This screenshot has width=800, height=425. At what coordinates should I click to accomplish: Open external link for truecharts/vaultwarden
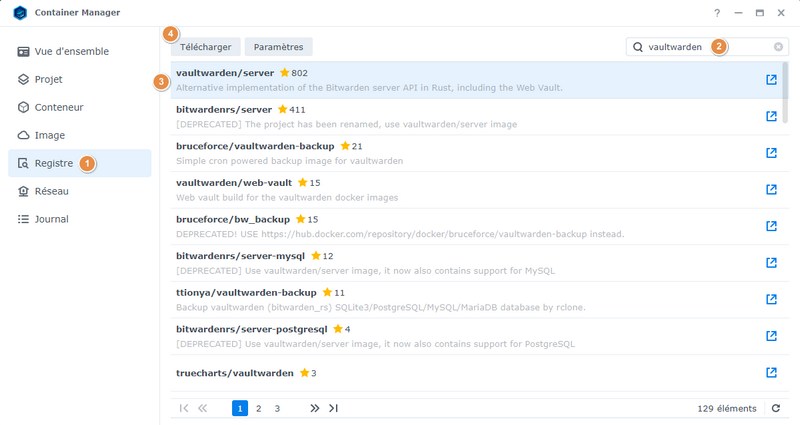click(771, 372)
